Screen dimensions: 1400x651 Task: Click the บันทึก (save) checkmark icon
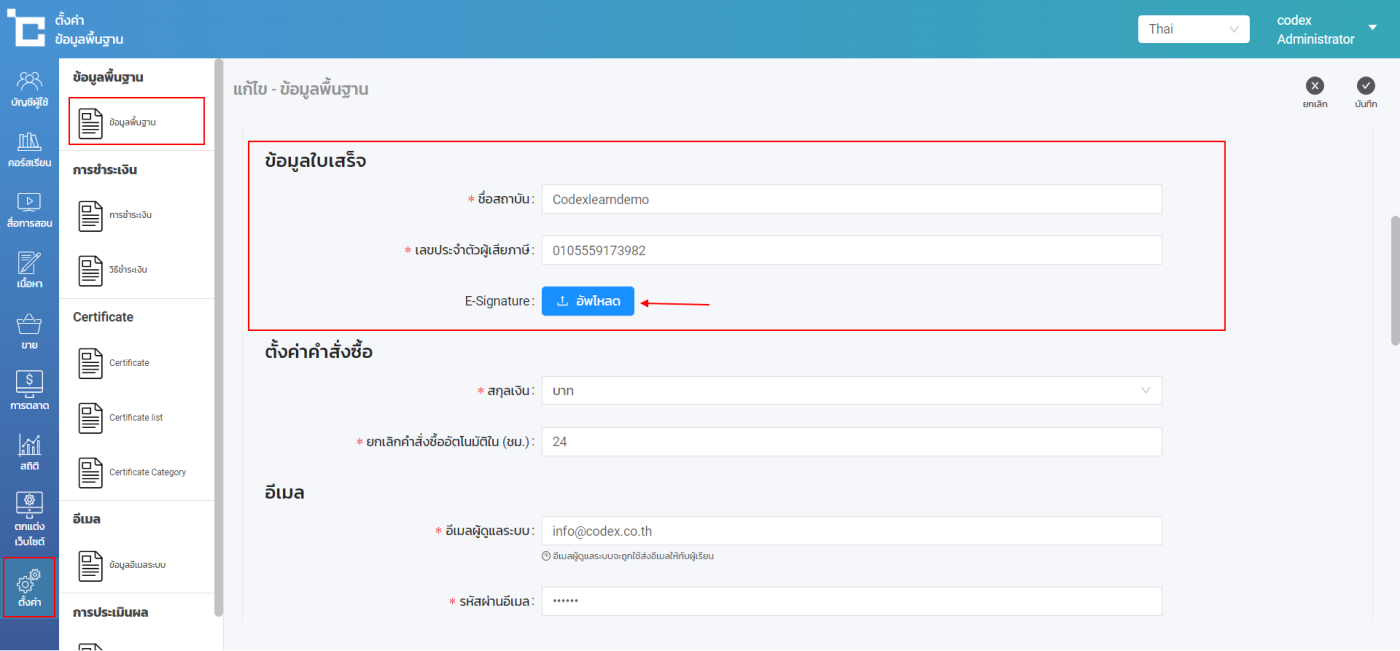pyautogui.click(x=1366, y=87)
